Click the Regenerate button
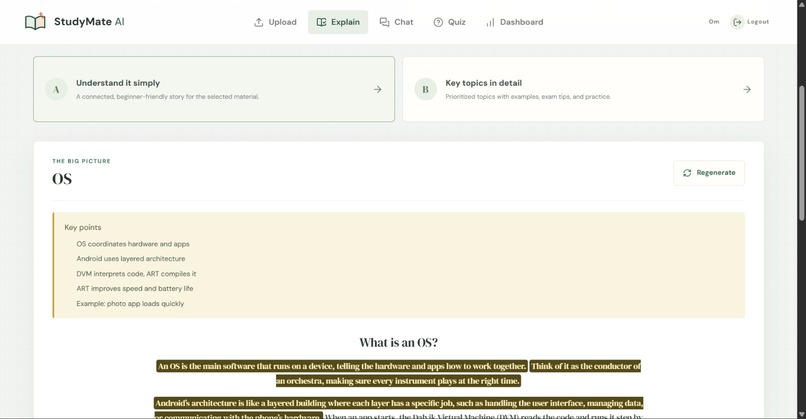The height and width of the screenshot is (419, 806). pyautogui.click(x=709, y=173)
